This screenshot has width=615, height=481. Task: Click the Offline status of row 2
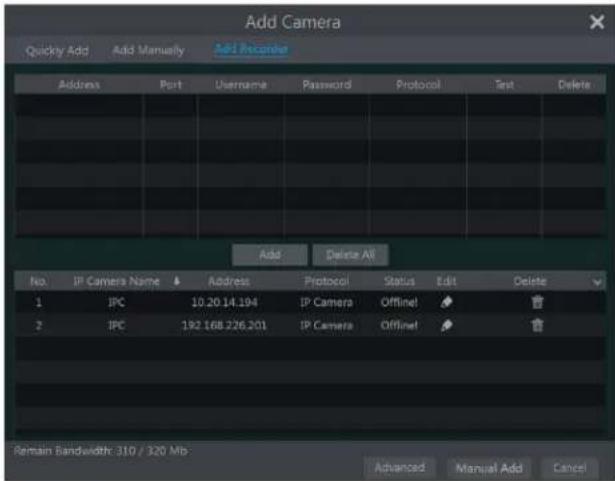[x=399, y=325]
